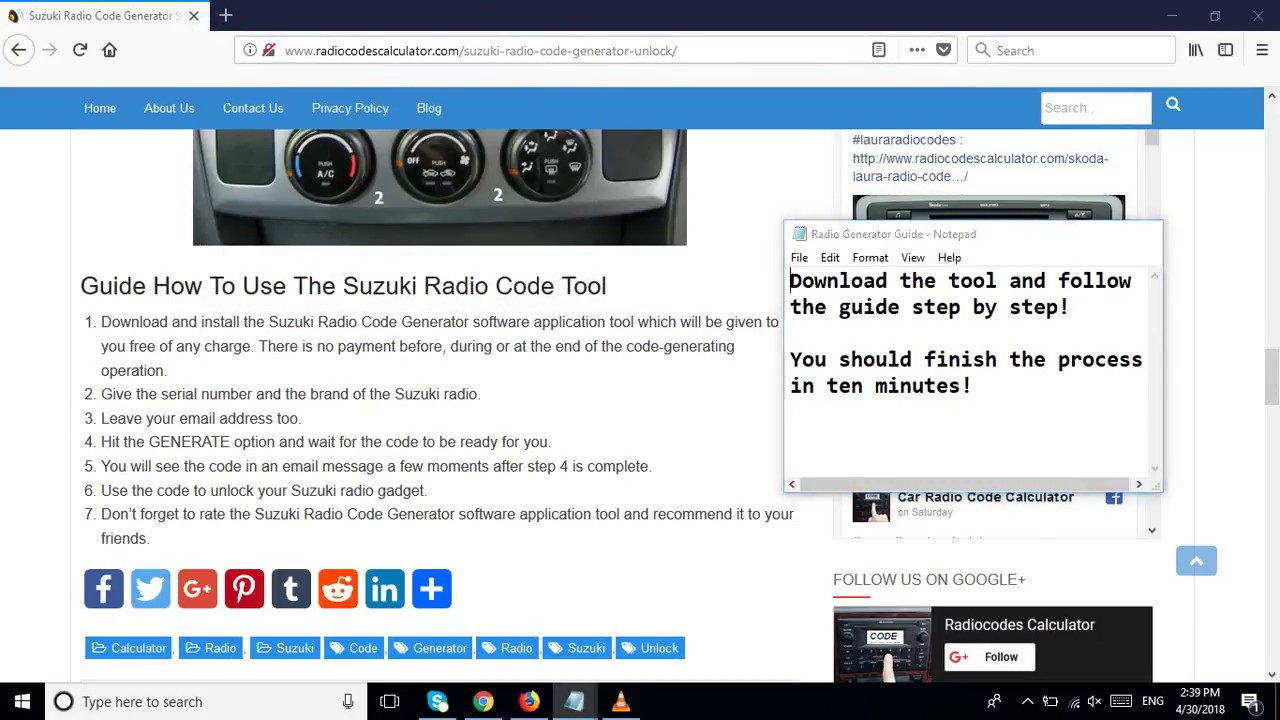1280x720 pixels.
Task: Close the Suzuki Radio Code Generator tab
Action: [194, 16]
